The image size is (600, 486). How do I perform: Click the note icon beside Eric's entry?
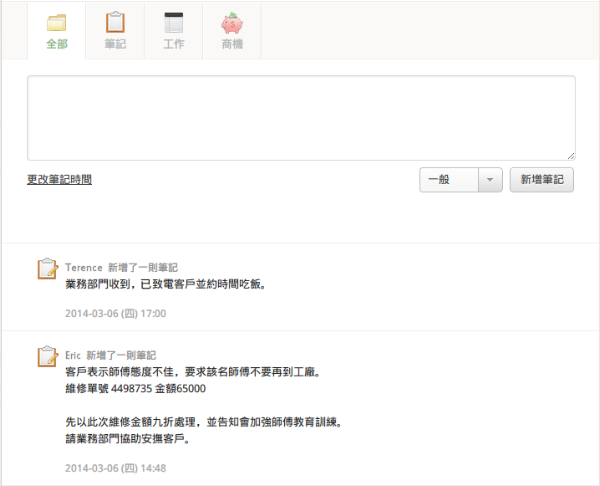(47, 356)
